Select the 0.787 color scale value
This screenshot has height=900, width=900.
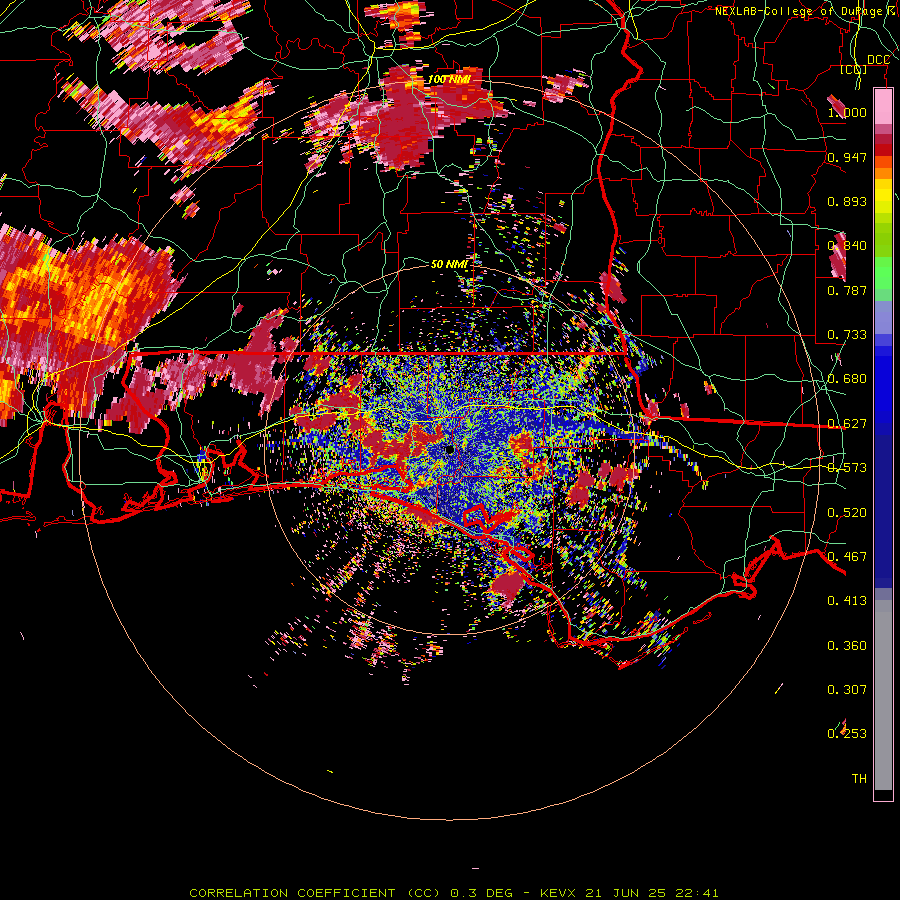pyautogui.click(x=847, y=290)
